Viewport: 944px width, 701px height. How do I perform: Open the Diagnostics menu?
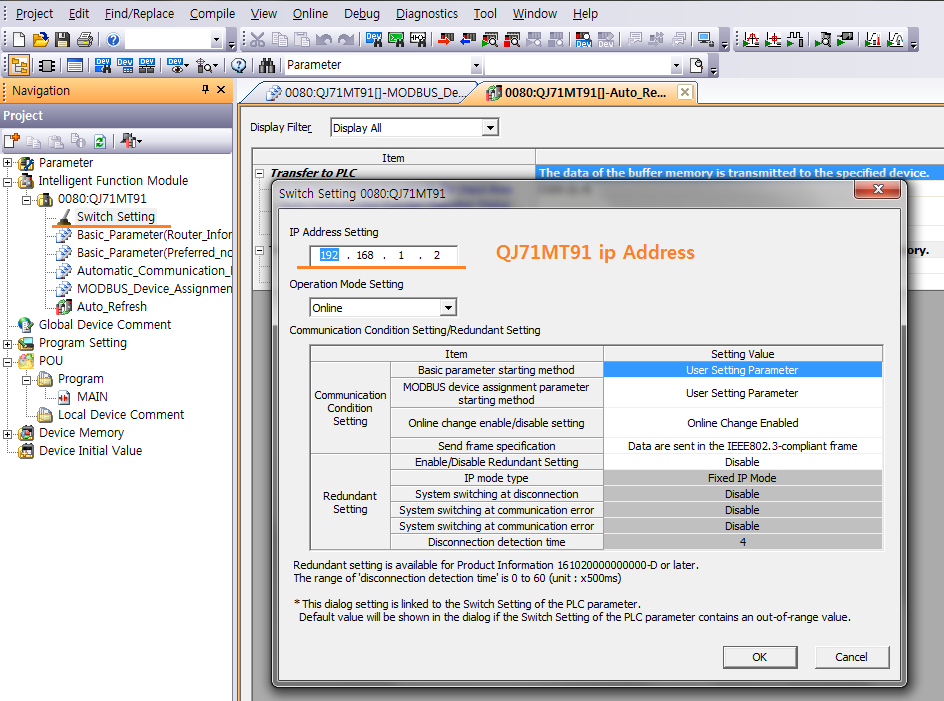pyautogui.click(x=426, y=13)
